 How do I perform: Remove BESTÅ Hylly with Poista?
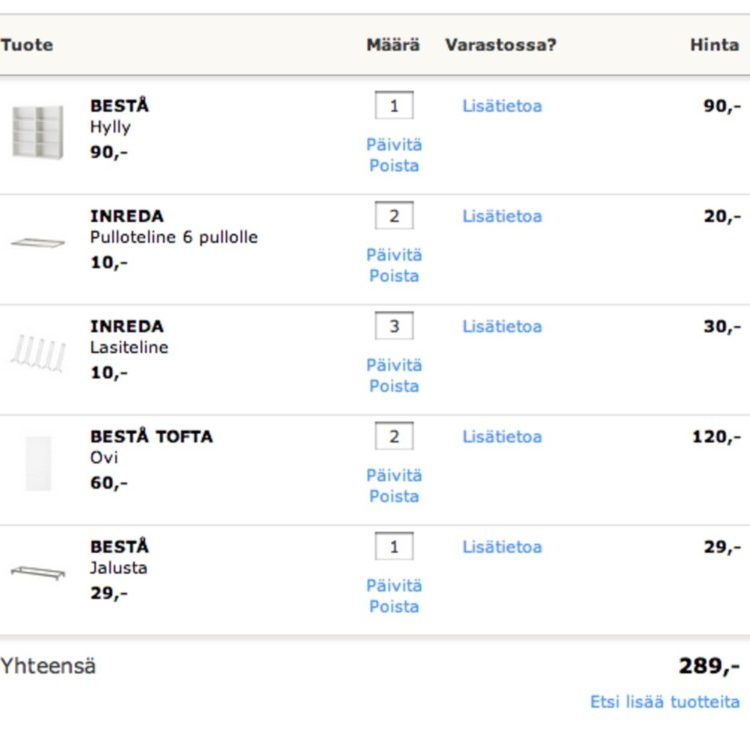pyautogui.click(x=394, y=166)
